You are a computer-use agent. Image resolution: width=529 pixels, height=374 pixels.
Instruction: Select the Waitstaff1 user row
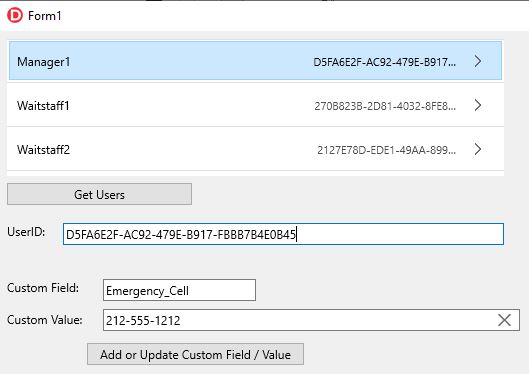255,105
